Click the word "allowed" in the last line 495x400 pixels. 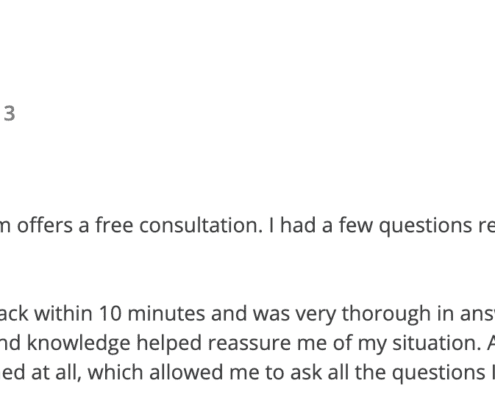[184, 372]
